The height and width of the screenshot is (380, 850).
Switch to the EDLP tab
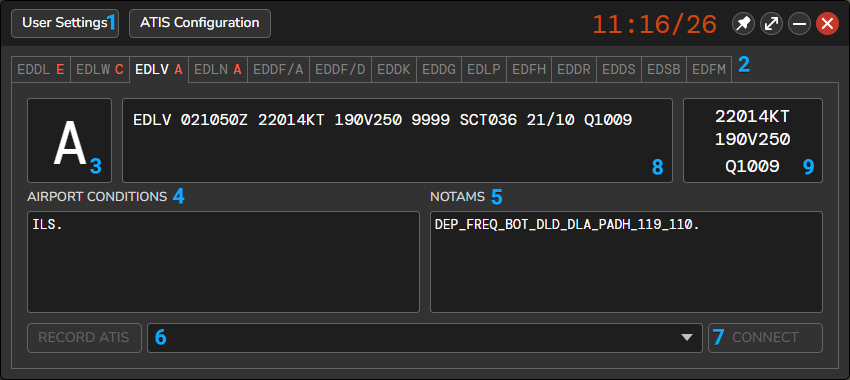click(x=484, y=70)
